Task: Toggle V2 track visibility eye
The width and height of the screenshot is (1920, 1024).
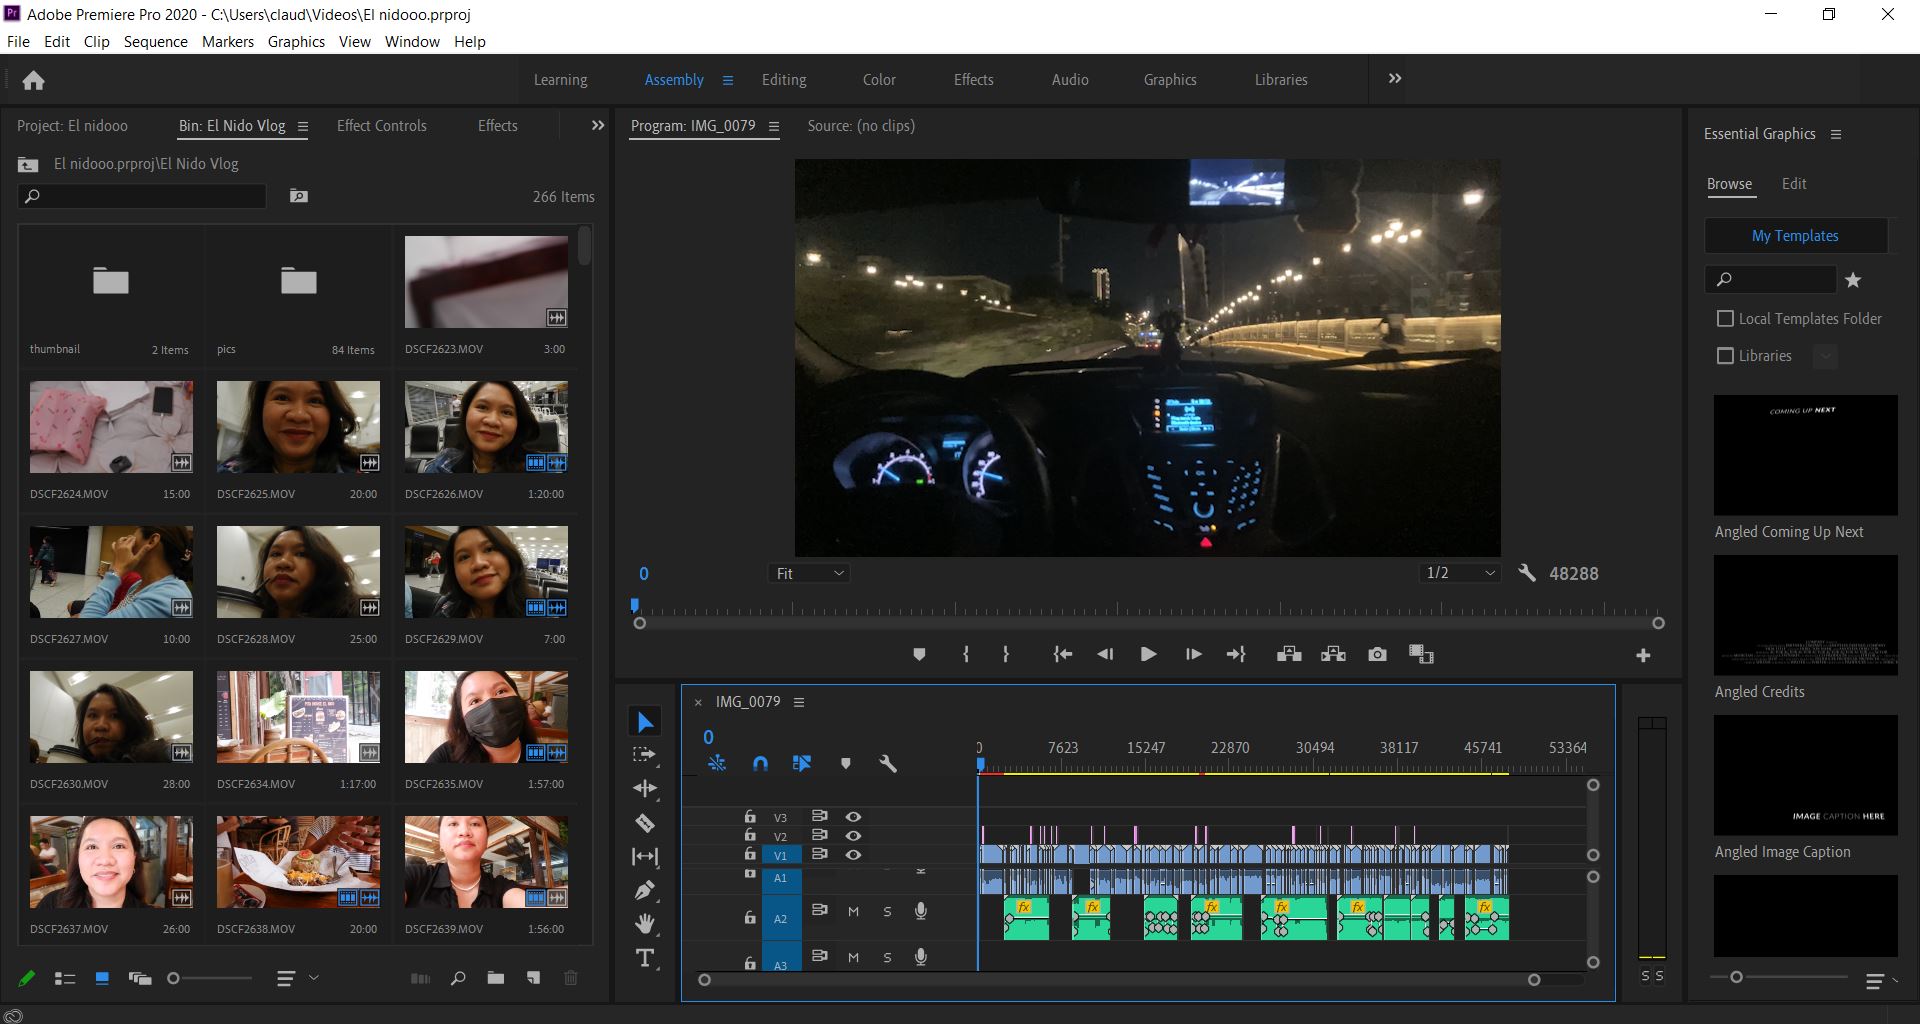Action: 853,836
